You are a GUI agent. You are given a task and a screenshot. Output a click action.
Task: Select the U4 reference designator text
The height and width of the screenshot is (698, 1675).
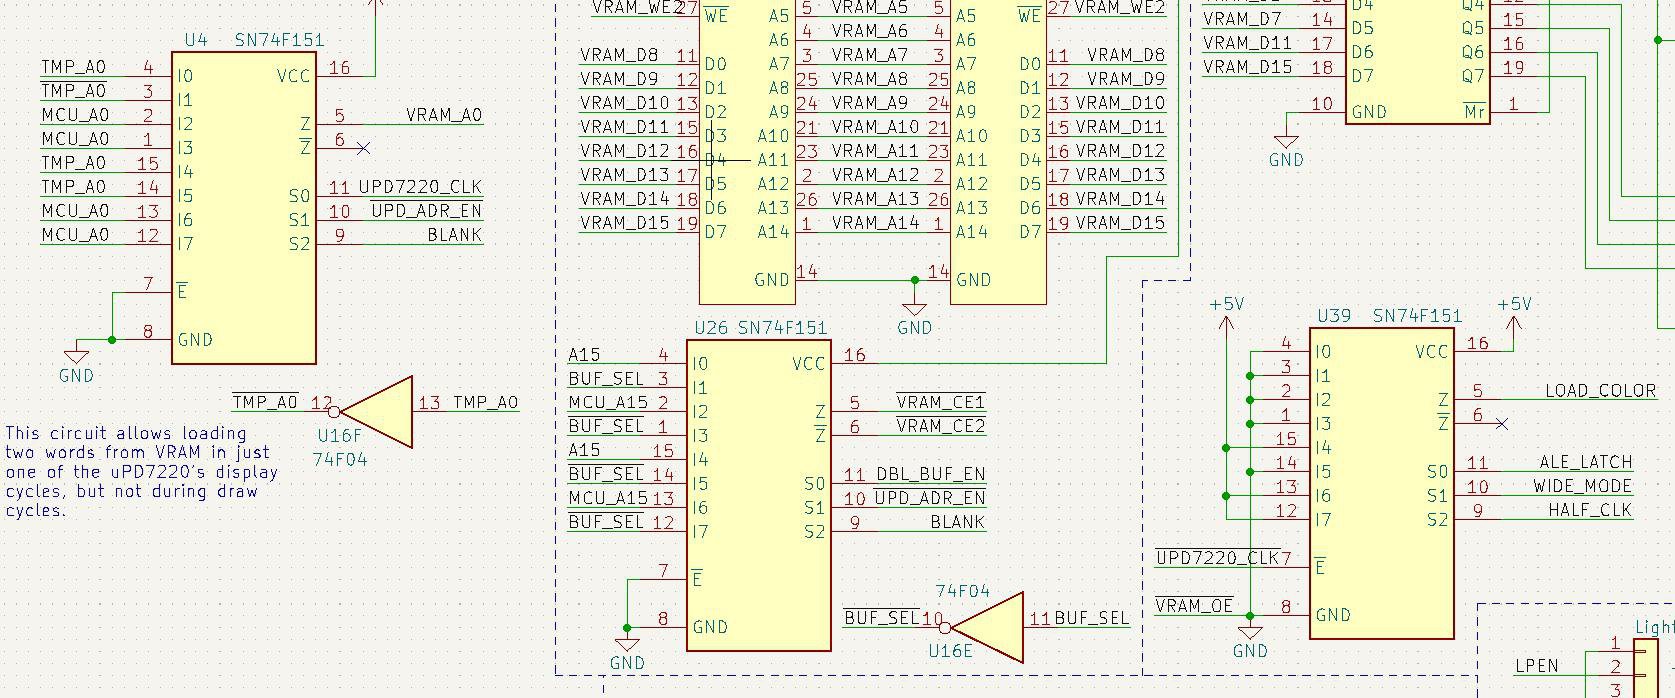tap(196, 41)
